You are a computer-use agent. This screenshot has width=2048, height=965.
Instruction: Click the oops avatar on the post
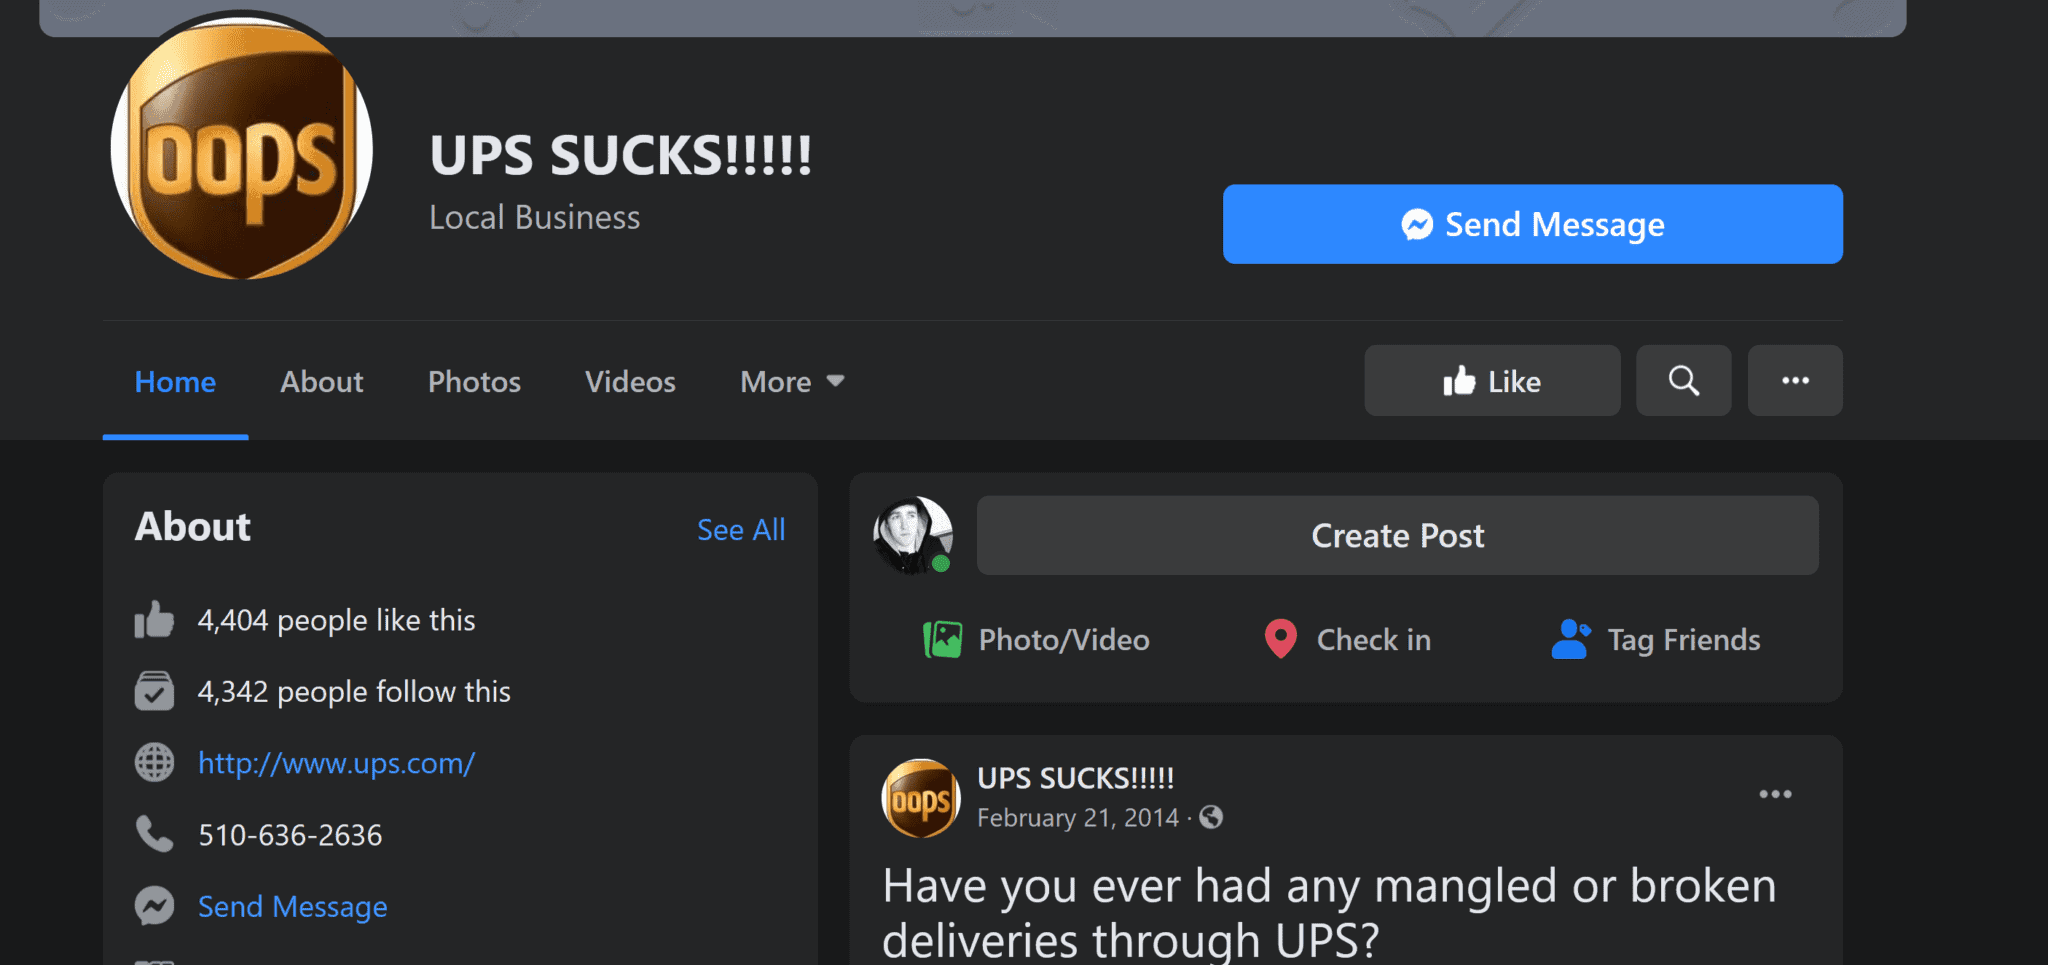pyautogui.click(x=921, y=798)
